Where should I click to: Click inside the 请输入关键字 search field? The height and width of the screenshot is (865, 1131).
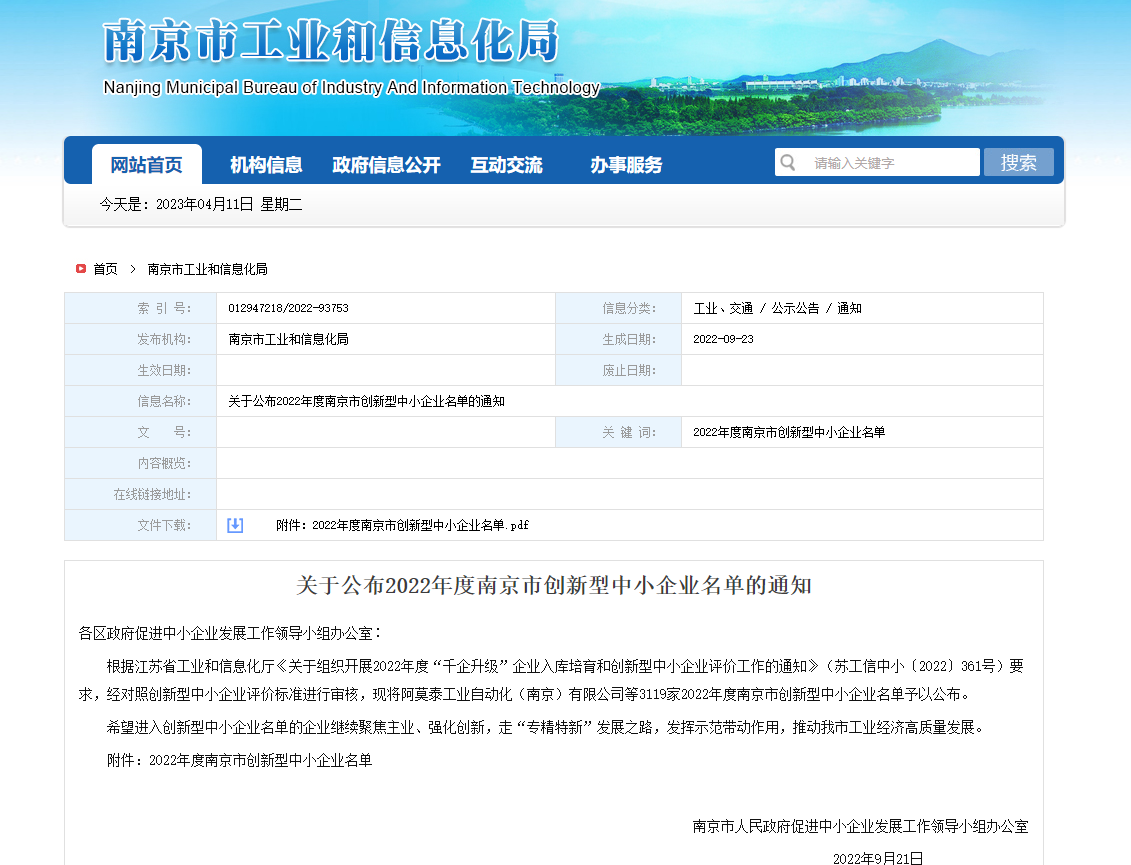pos(880,162)
